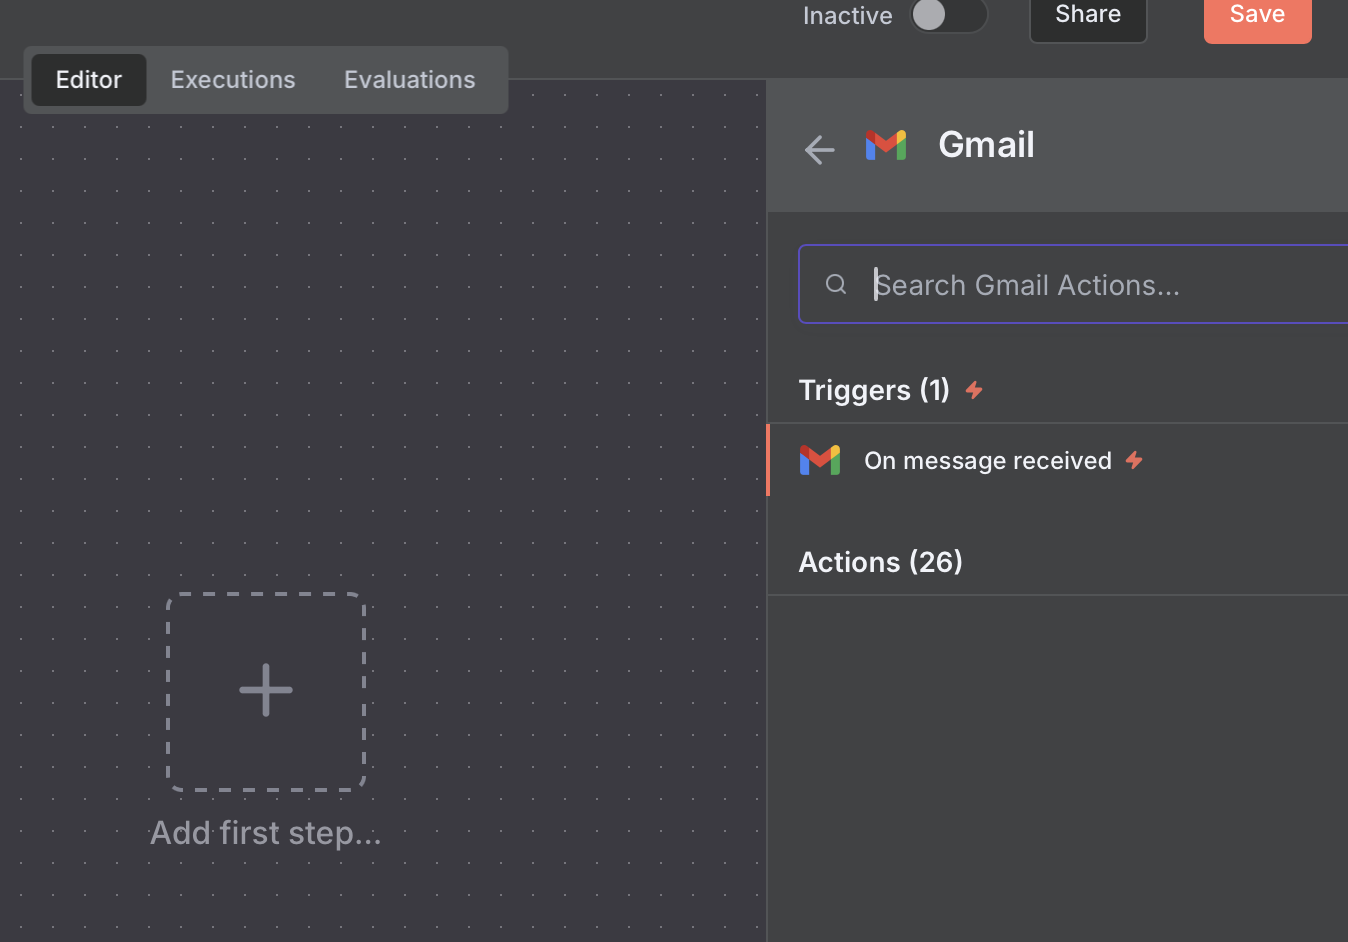Save the workflow with the Save button
This screenshot has width=1348, height=942.
pos(1257,15)
